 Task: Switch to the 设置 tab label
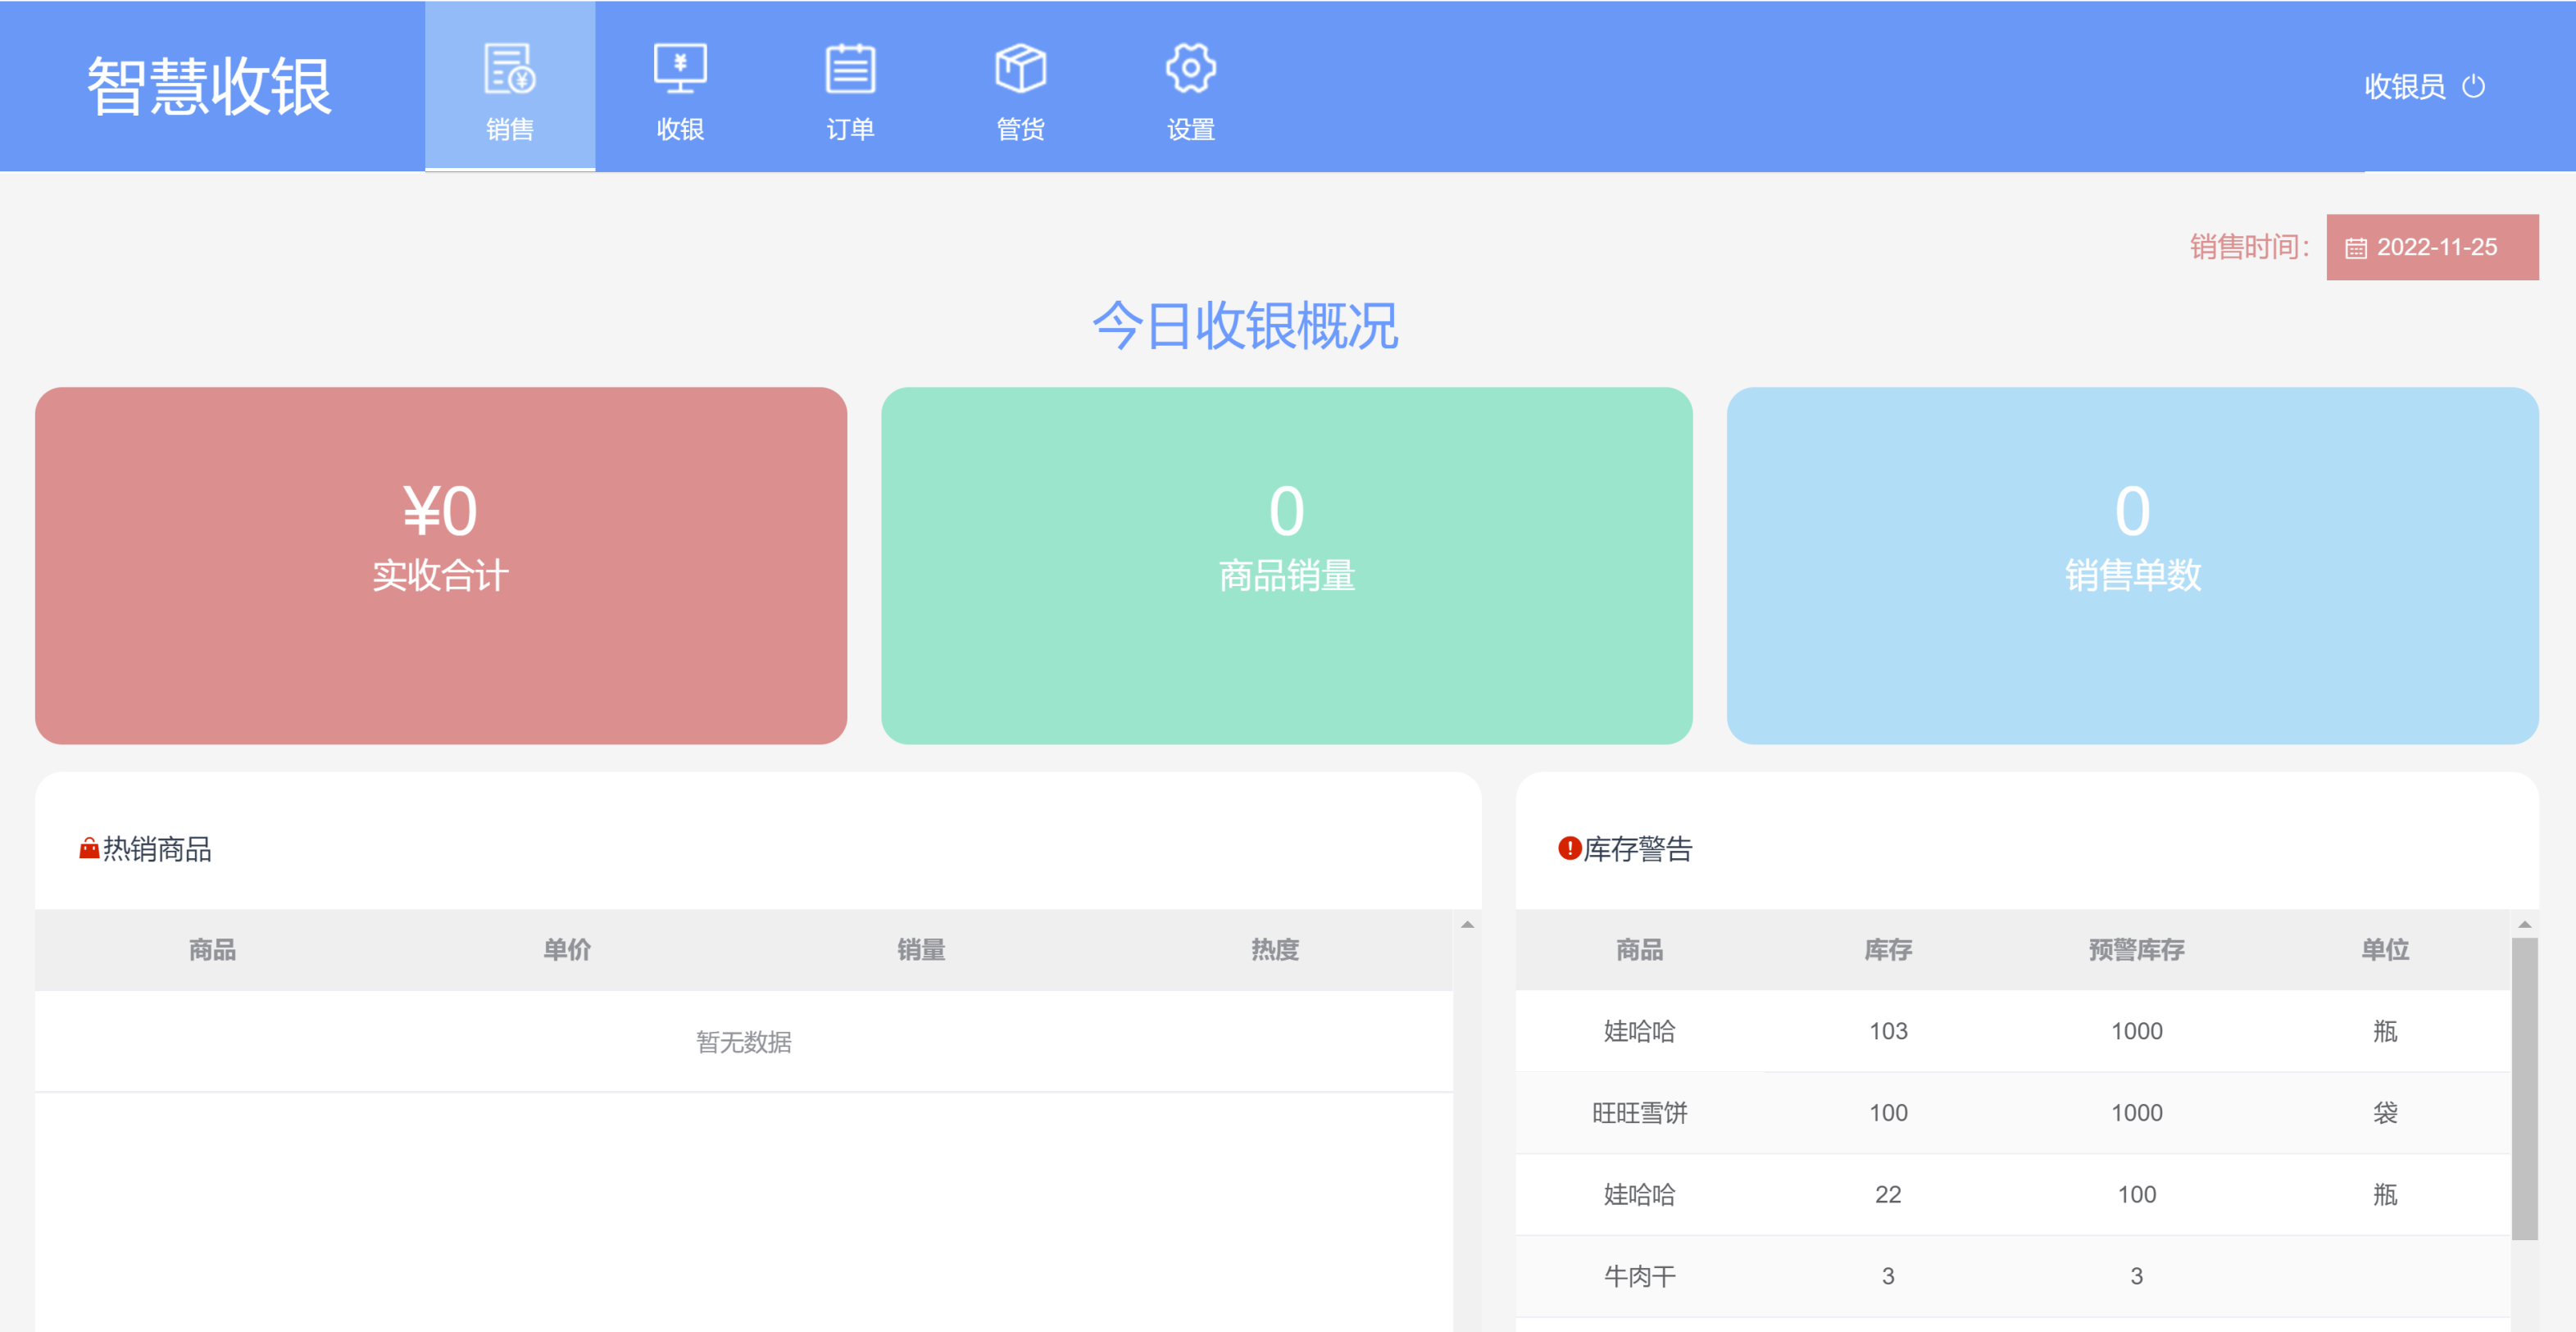pyautogui.click(x=1190, y=129)
